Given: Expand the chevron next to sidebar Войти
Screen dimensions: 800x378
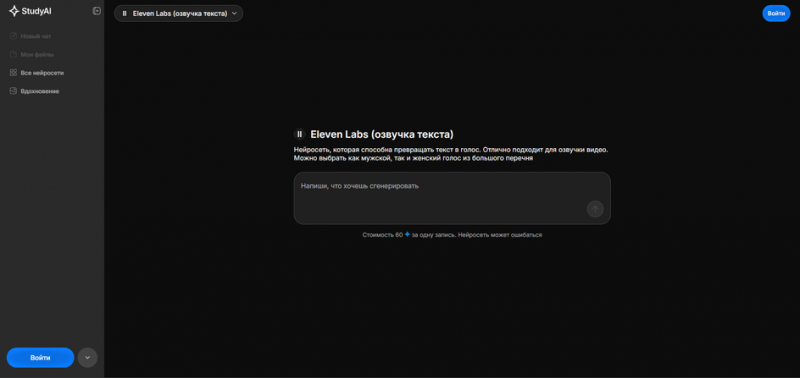Looking at the screenshot, I should coord(87,358).
